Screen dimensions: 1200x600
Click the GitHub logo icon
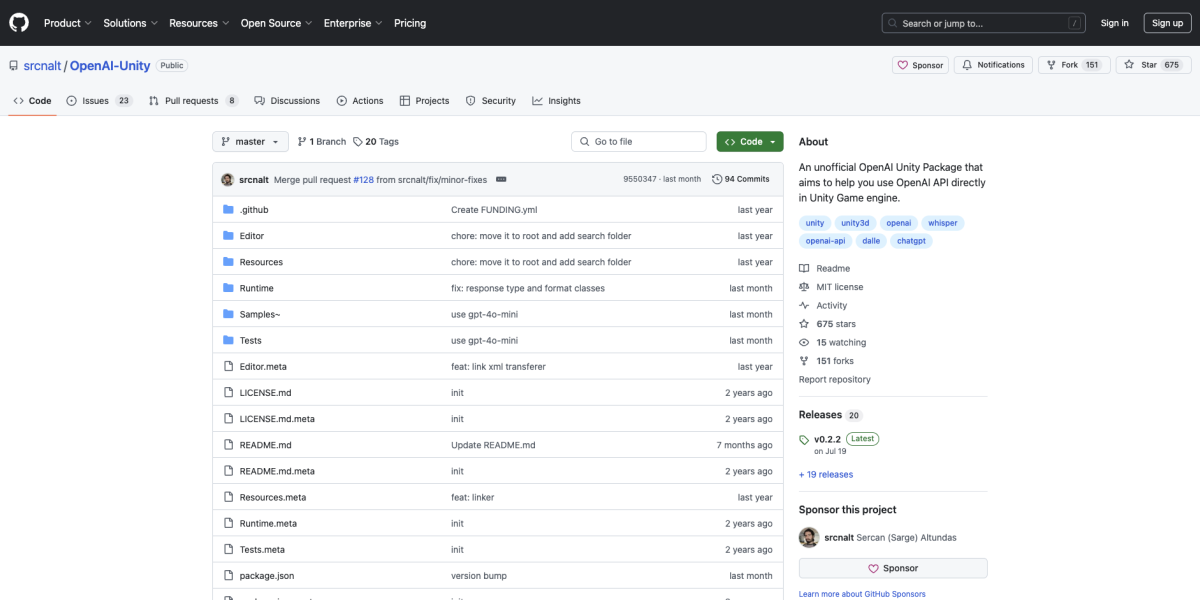20,23
